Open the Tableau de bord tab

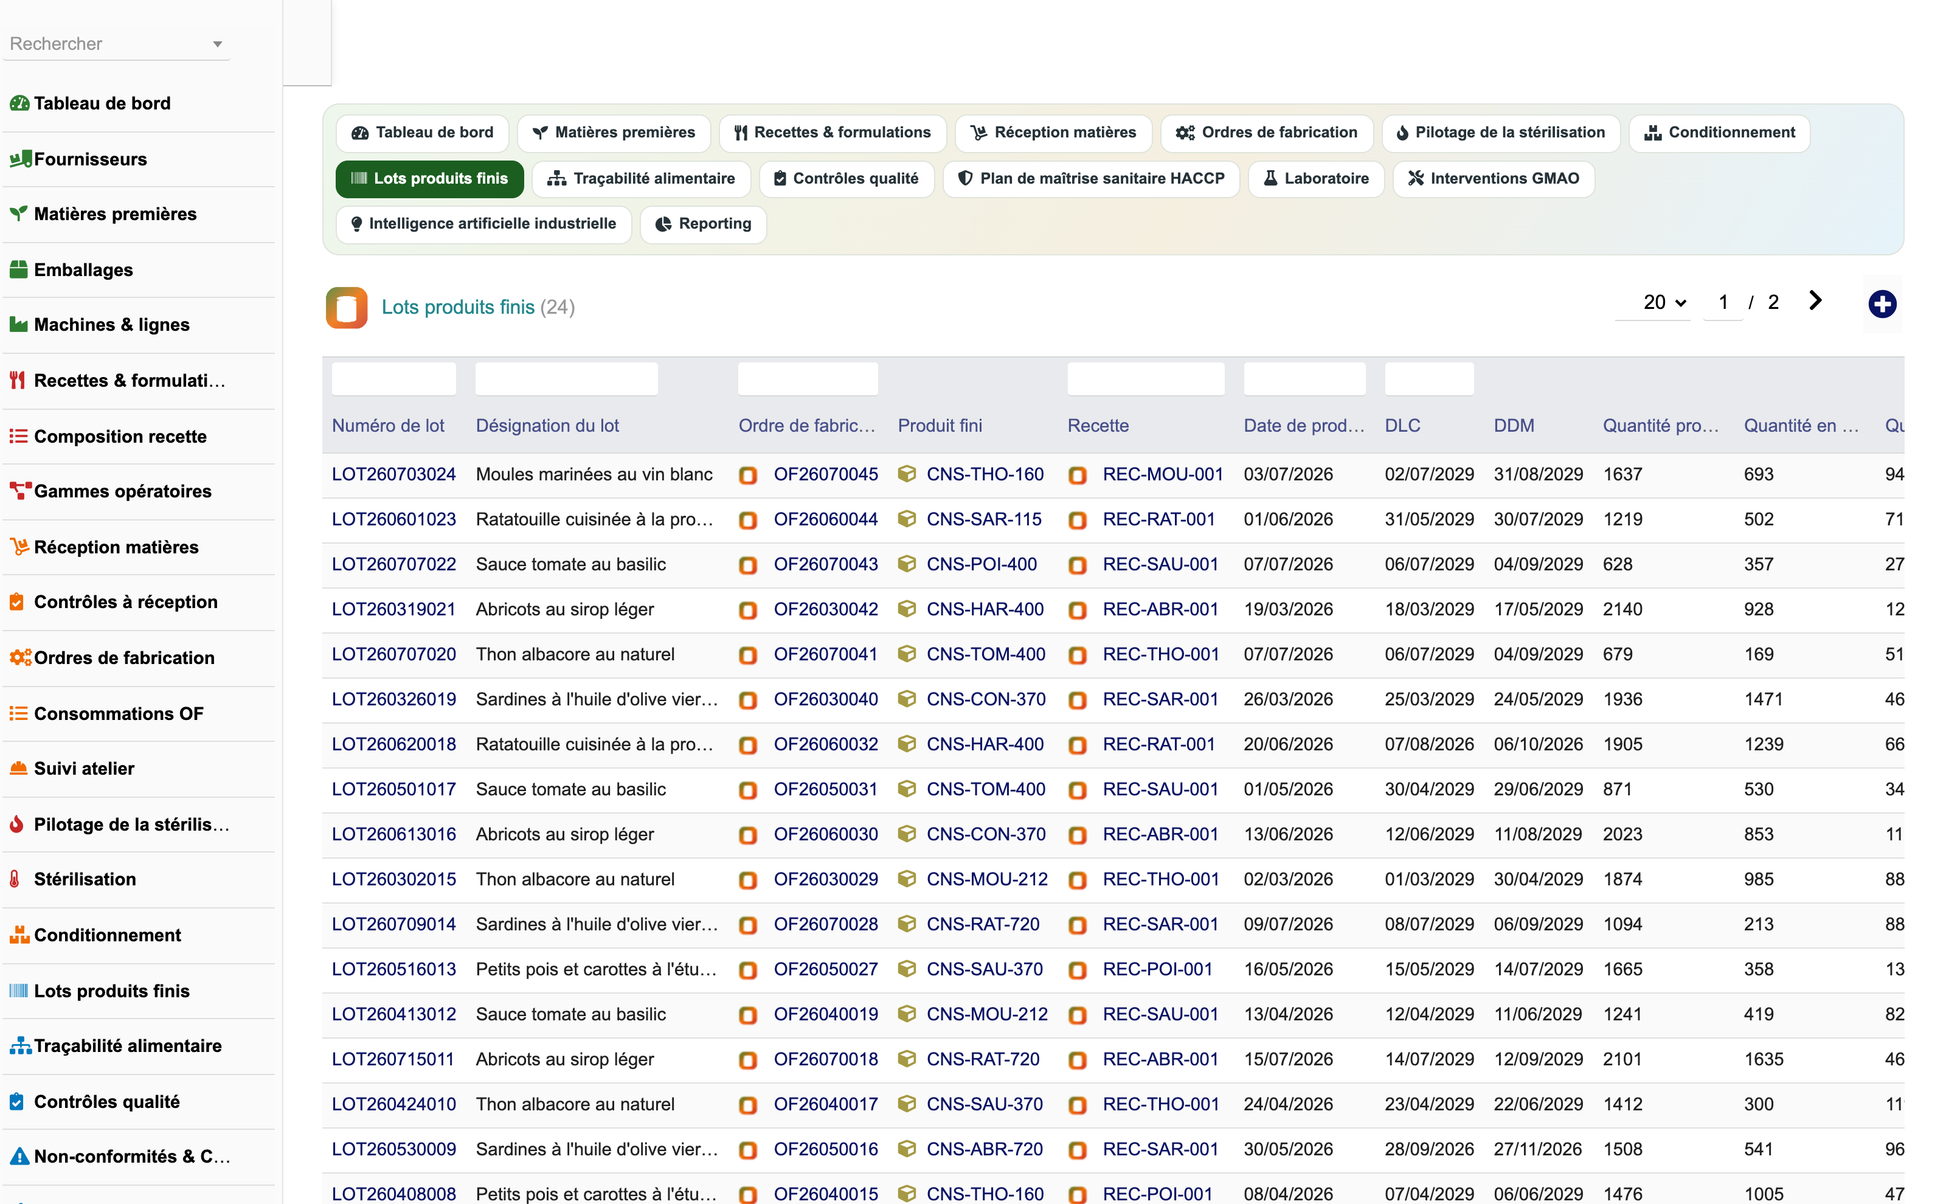[x=422, y=133]
